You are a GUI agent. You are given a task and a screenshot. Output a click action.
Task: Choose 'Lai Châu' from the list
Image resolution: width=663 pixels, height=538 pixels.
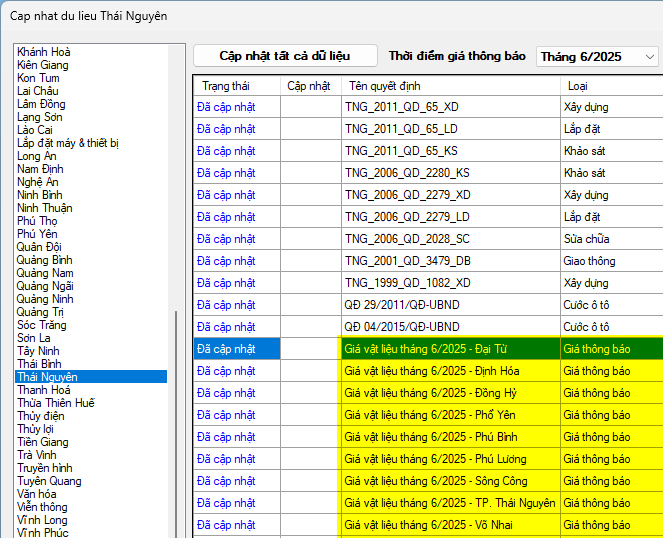coord(38,91)
